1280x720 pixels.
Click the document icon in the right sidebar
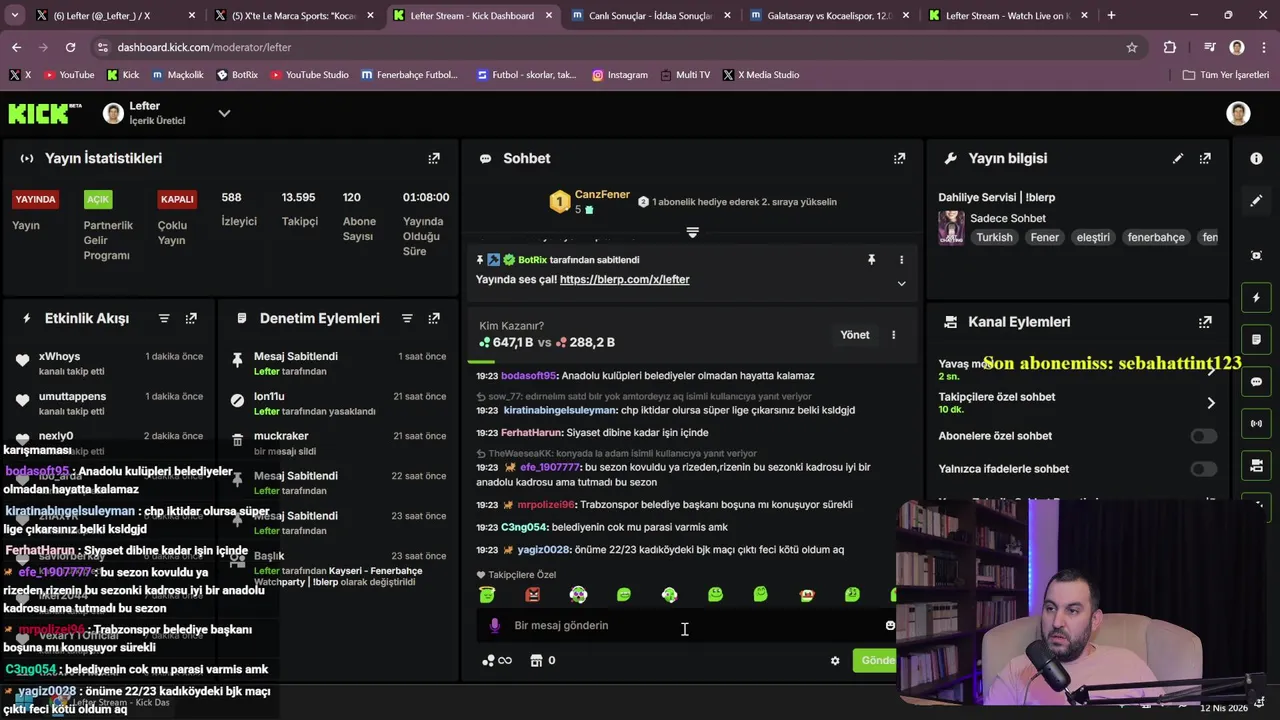1256,340
